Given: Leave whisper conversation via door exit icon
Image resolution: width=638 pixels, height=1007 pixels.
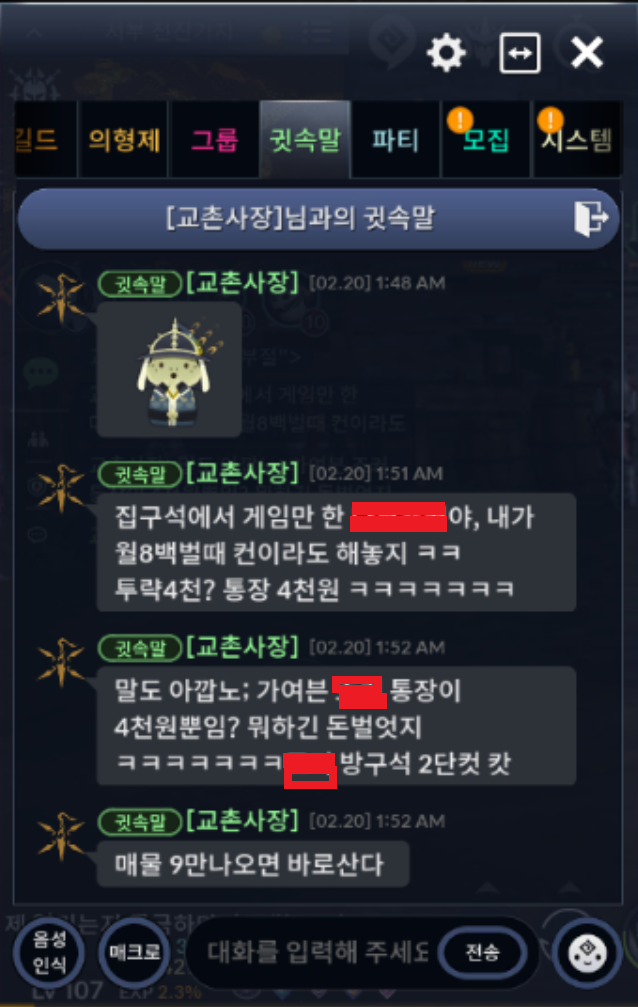Looking at the screenshot, I should [591, 218].
